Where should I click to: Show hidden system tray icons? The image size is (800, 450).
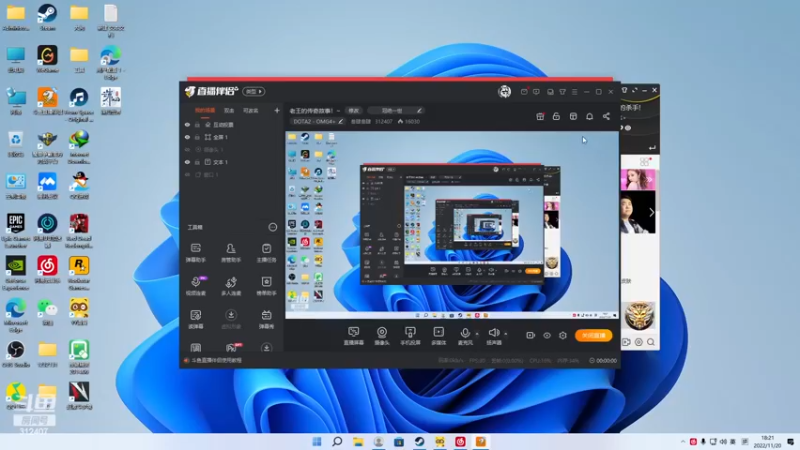[683, 441]
